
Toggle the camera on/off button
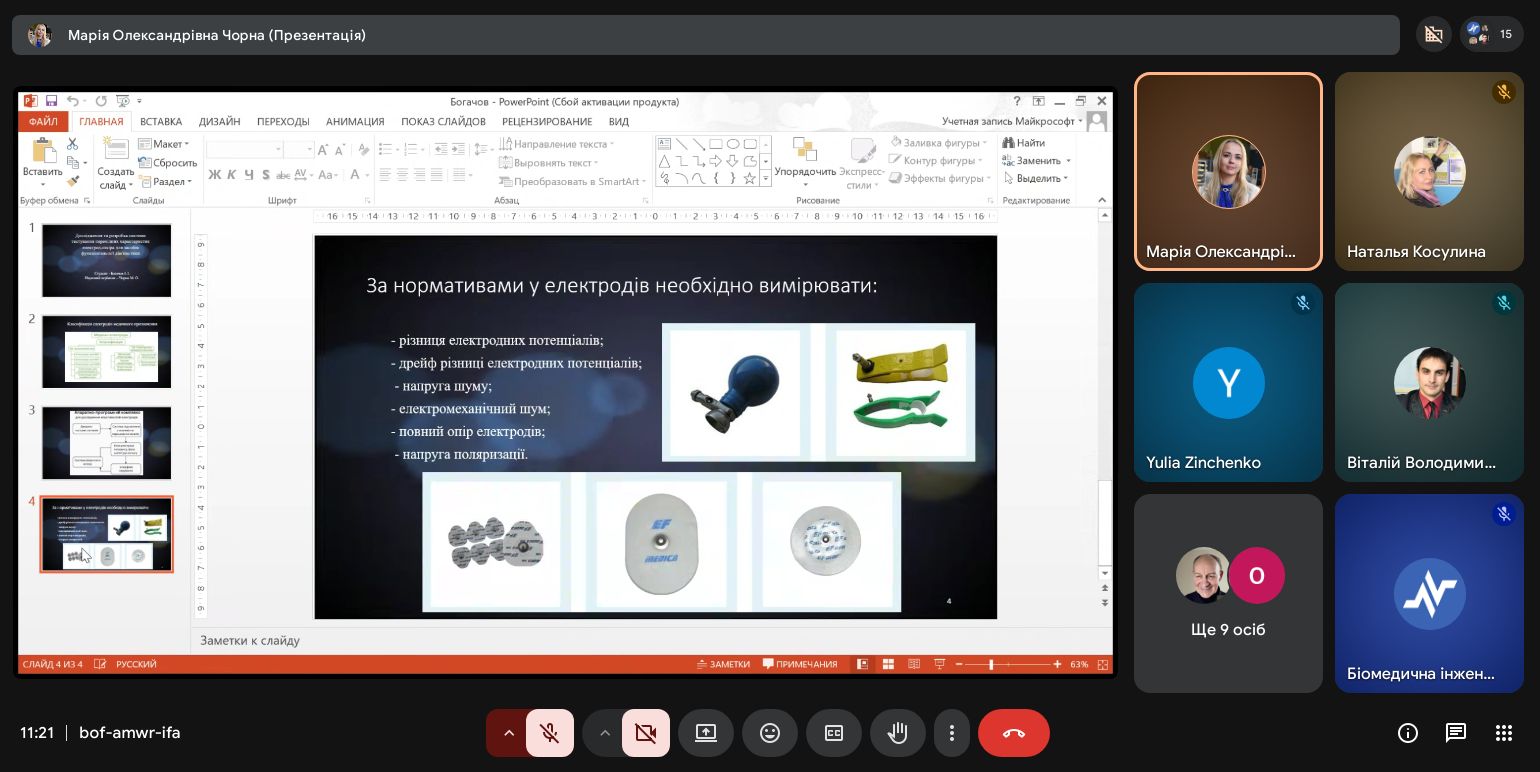click(645, 733)
